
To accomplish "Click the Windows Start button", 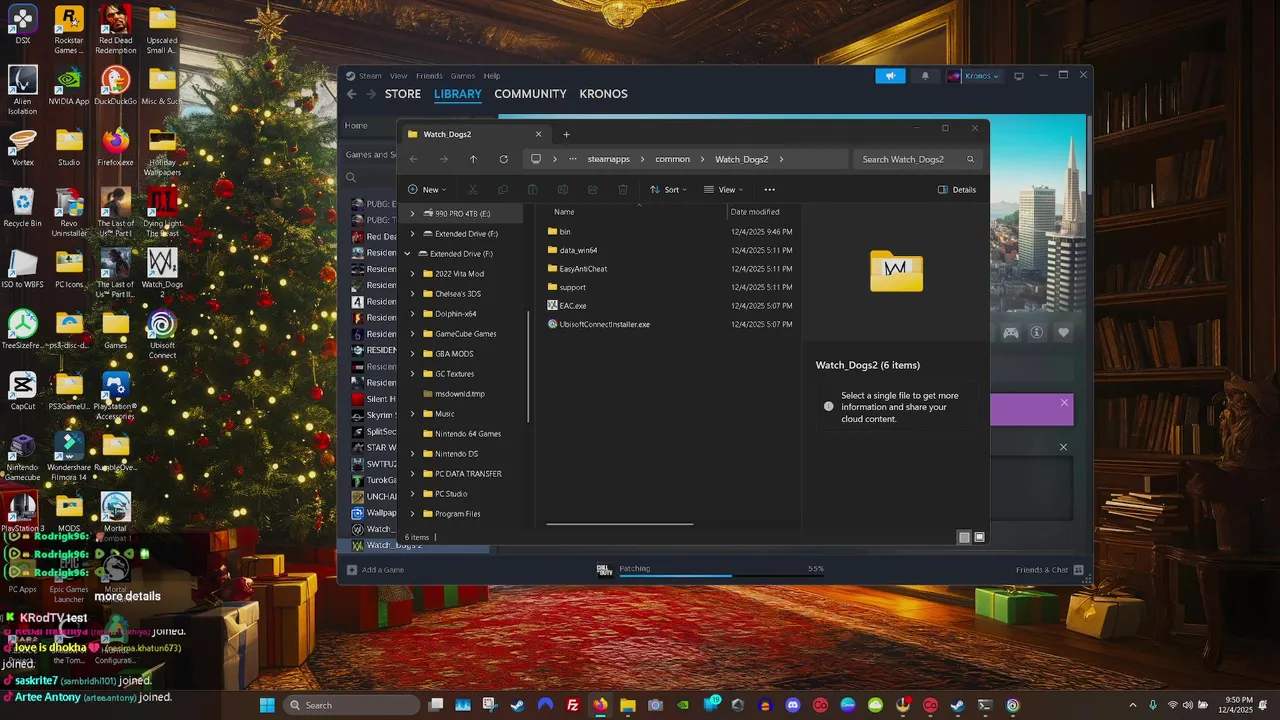I will 267,705.
